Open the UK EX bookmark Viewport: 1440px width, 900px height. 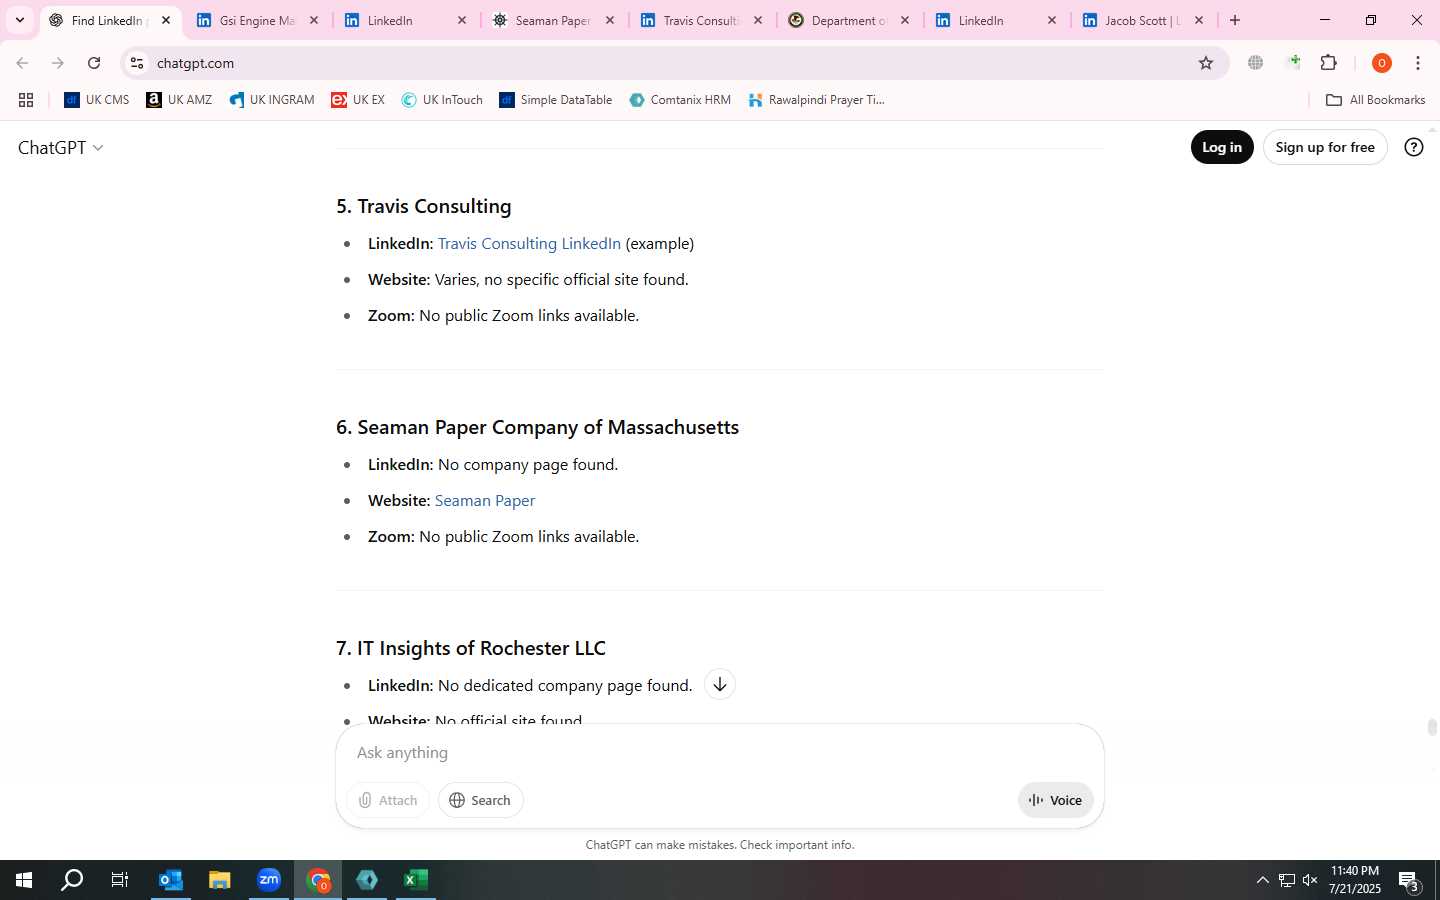coord(358,100)
